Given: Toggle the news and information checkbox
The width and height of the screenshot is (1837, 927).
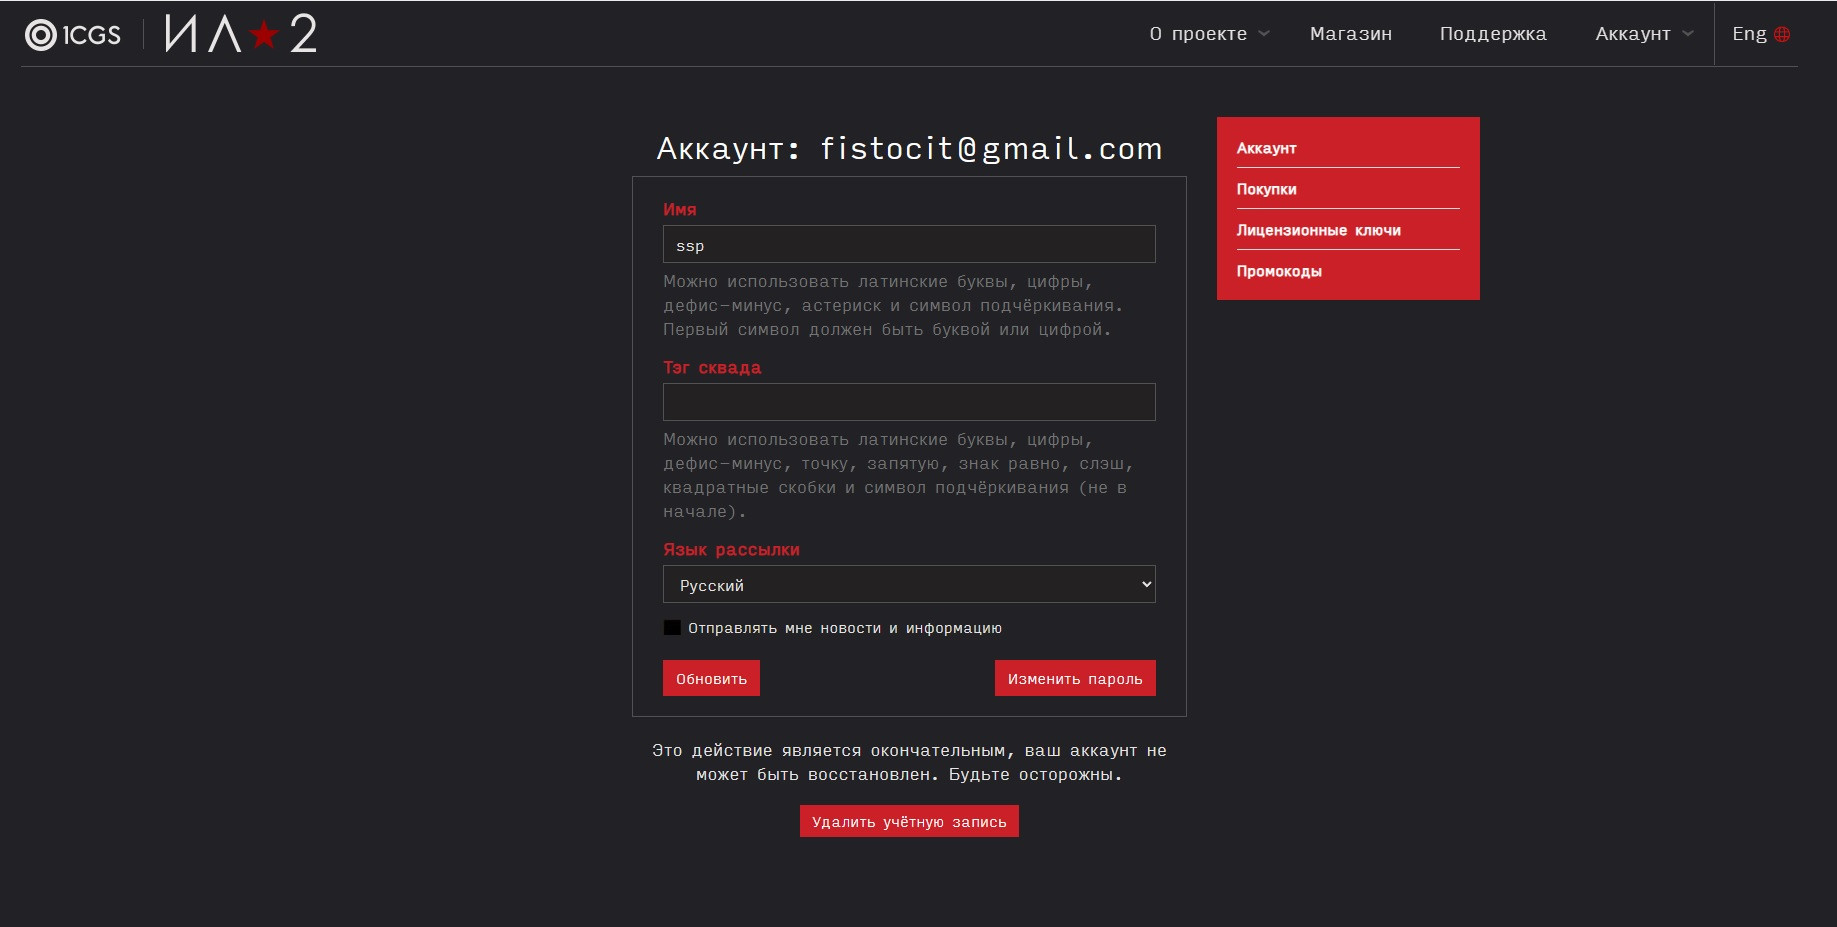Looking at the screenshot, I should coord(672,628).
